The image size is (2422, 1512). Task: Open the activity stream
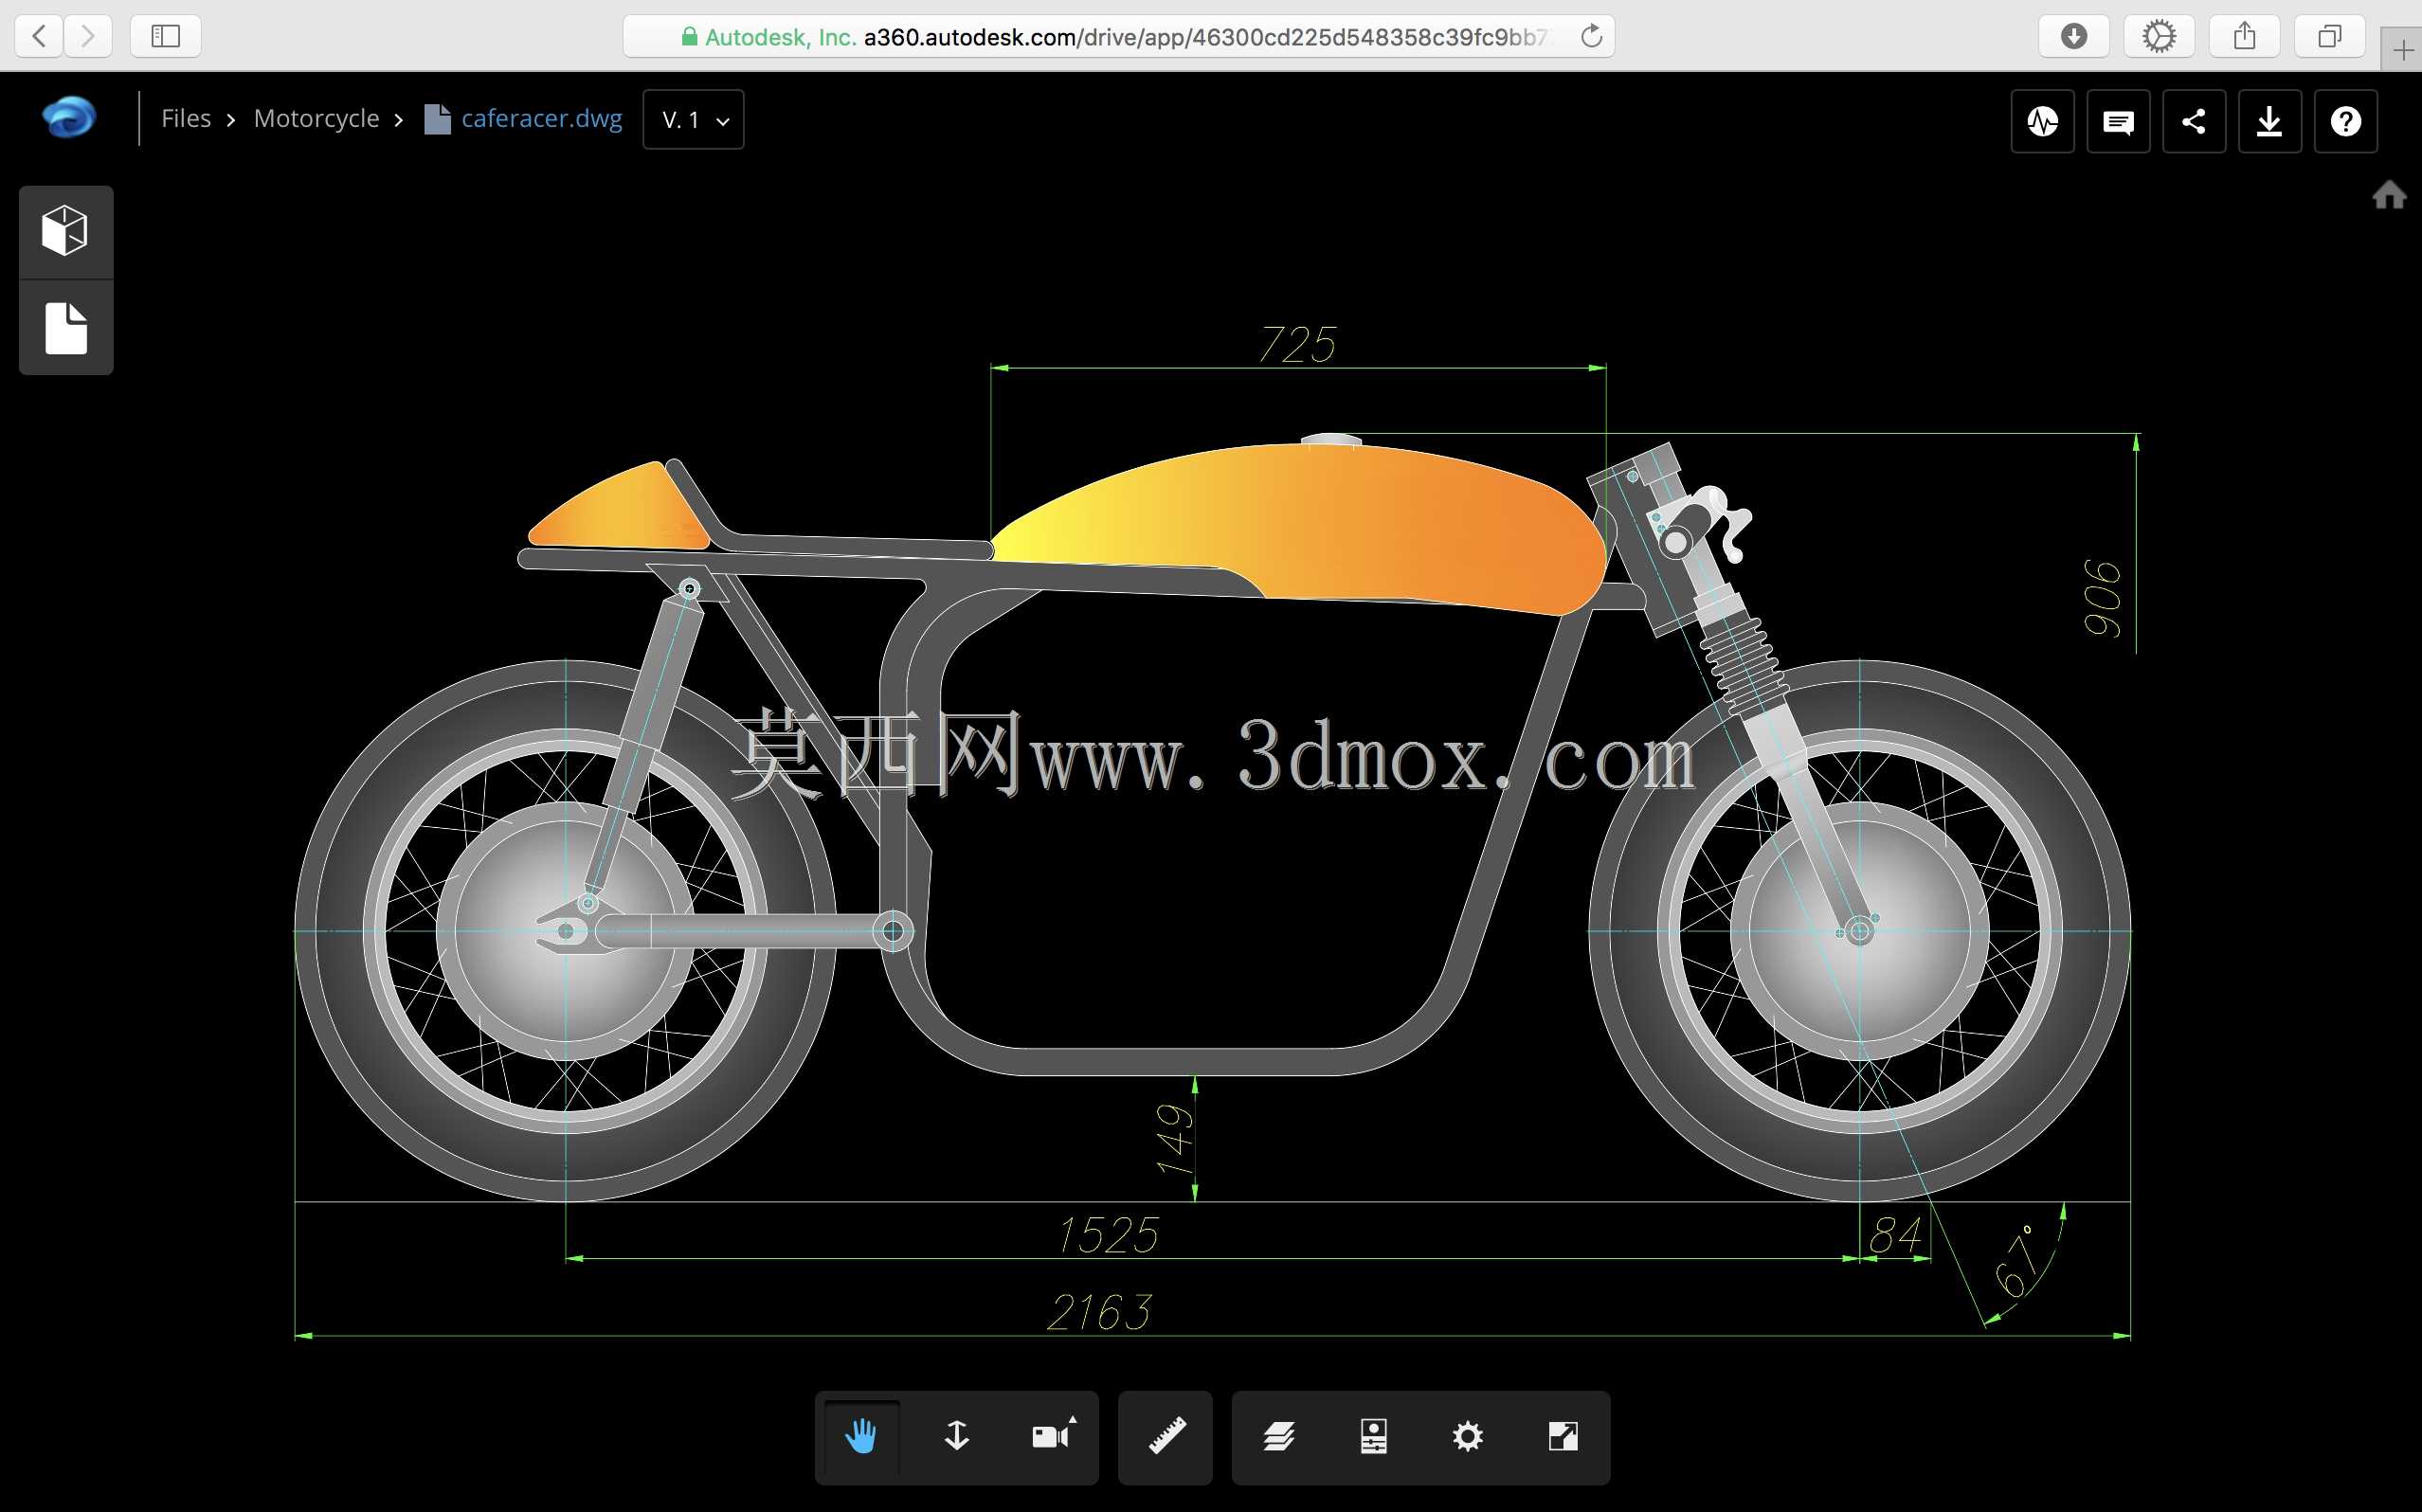click(x=2043, y=121)
